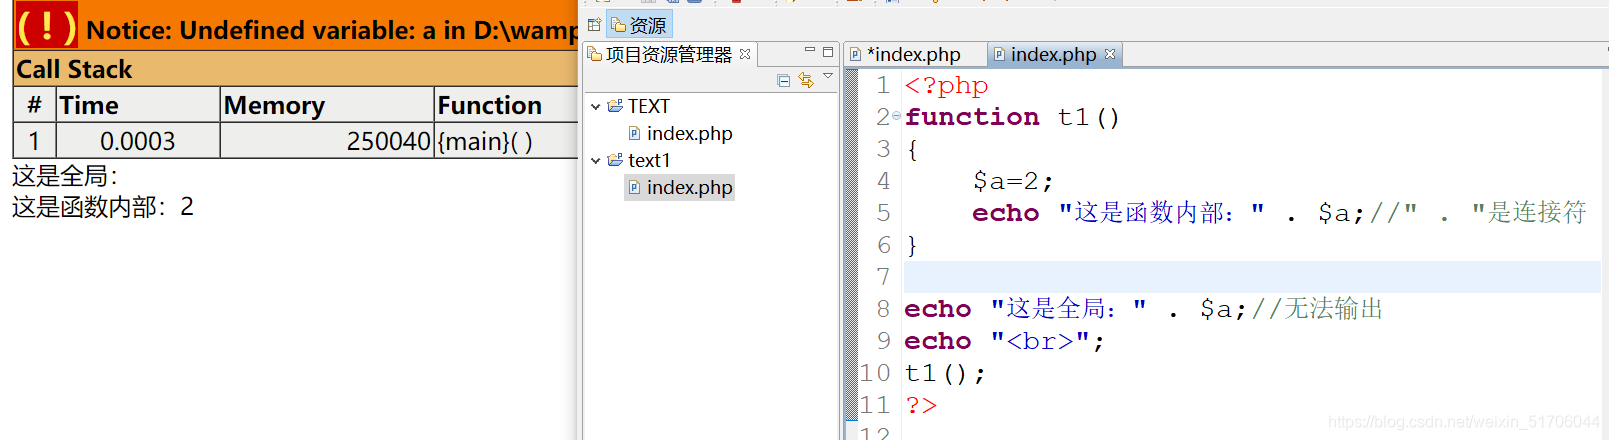The width and height of the screenshot is (1609, 440).
Task: Click the error exclamation icon in browser notice
Action: [46, 25]
